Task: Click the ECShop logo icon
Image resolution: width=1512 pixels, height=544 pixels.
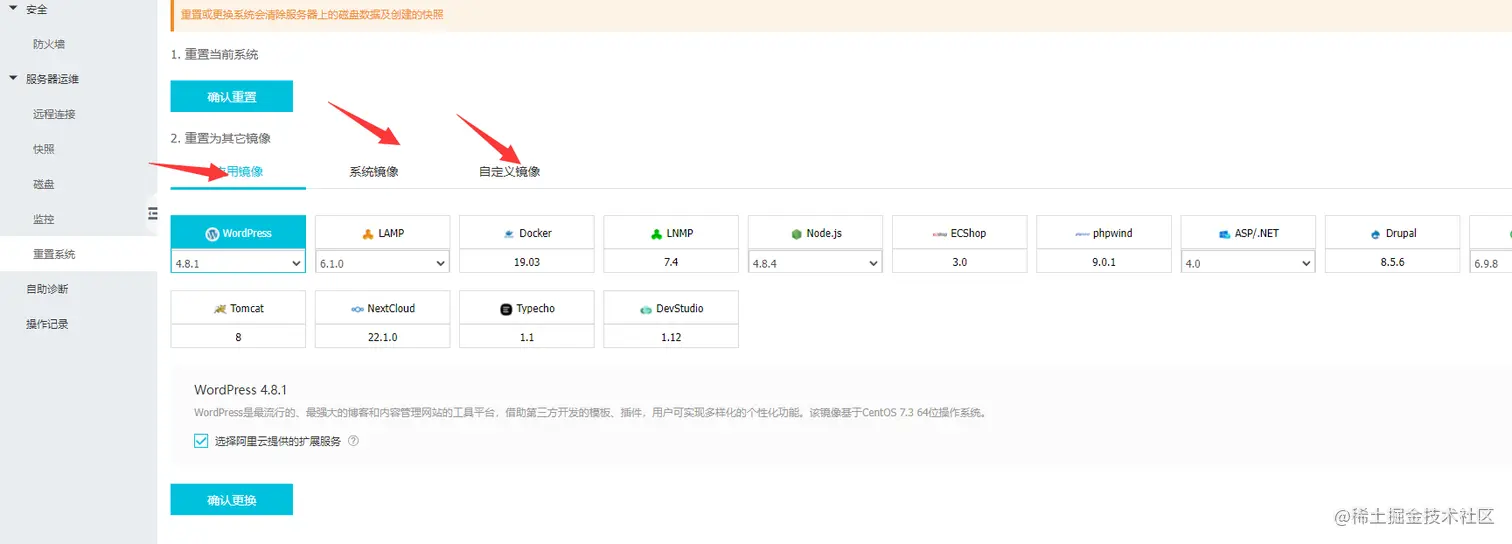Action: 939,234
